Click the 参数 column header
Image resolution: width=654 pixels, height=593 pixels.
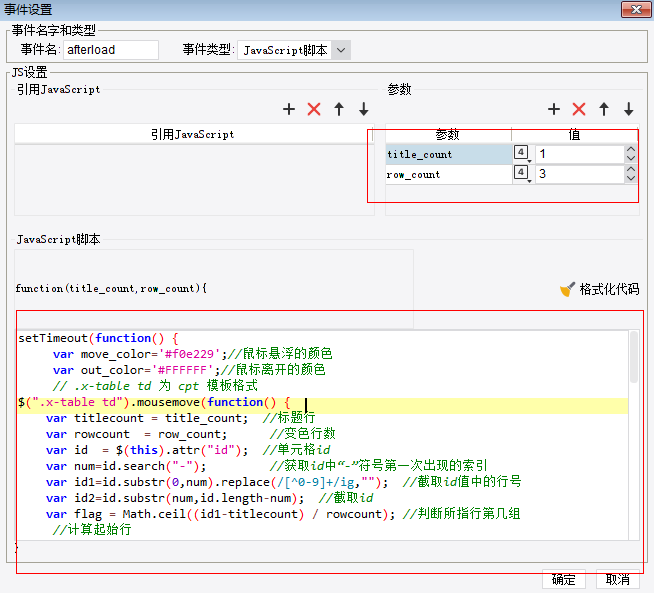click(448, 134)
